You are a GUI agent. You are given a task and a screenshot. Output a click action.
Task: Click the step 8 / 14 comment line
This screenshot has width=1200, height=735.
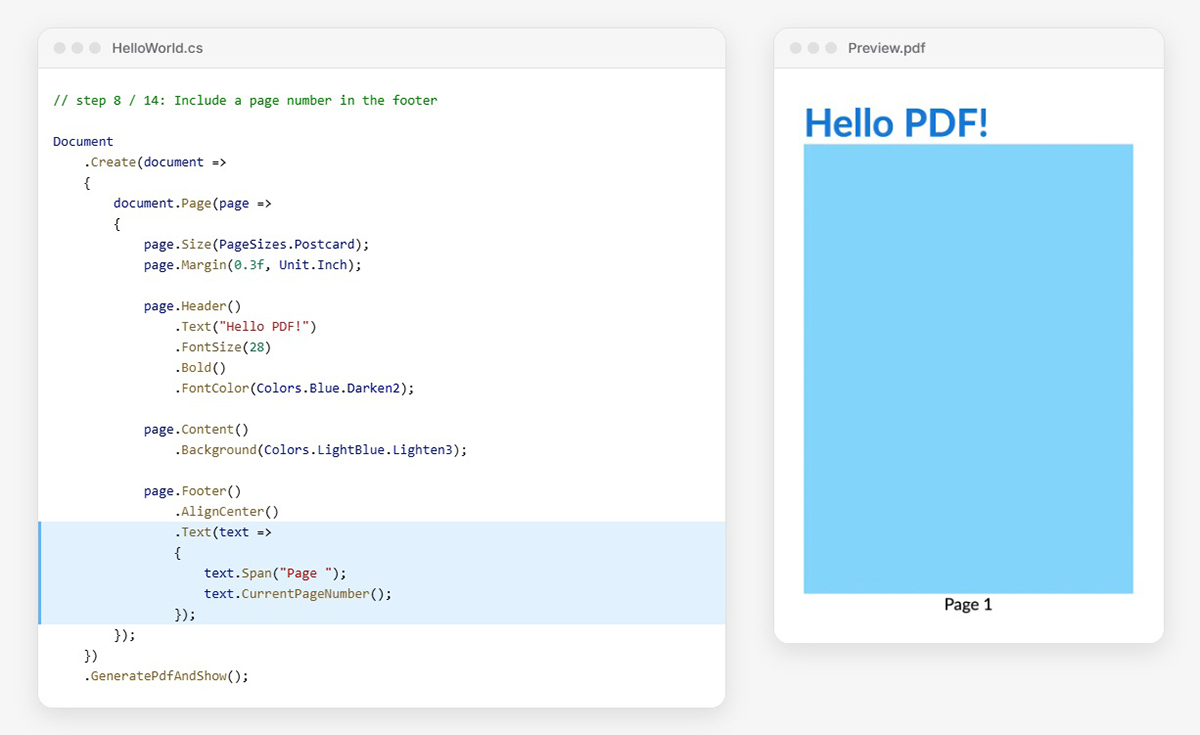pos(245,100)
